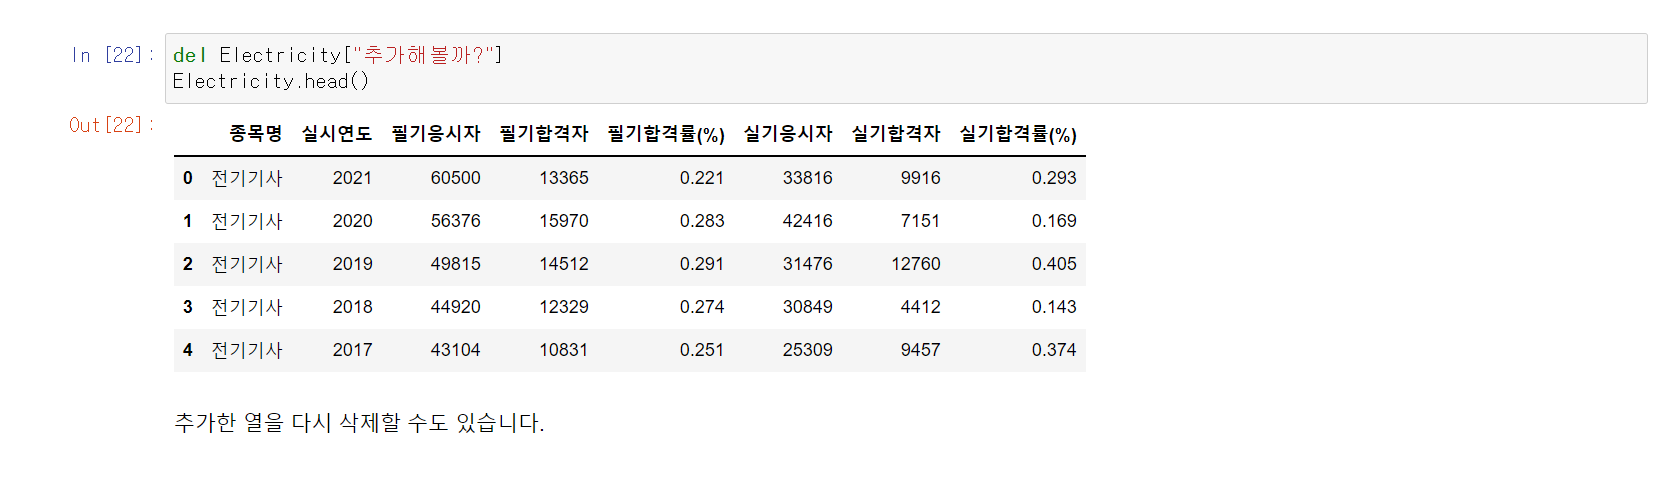Click year cell 2018
Screen dimensions: 1667x483
[352, 307]
